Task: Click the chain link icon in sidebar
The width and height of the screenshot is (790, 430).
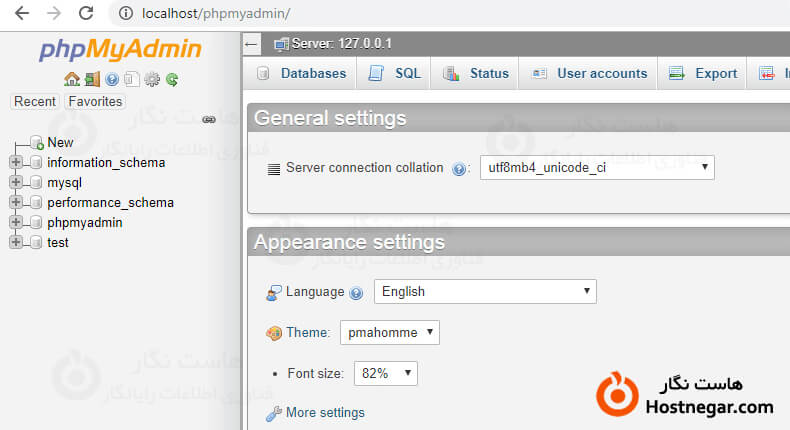Action: click(x=209, y=119)
